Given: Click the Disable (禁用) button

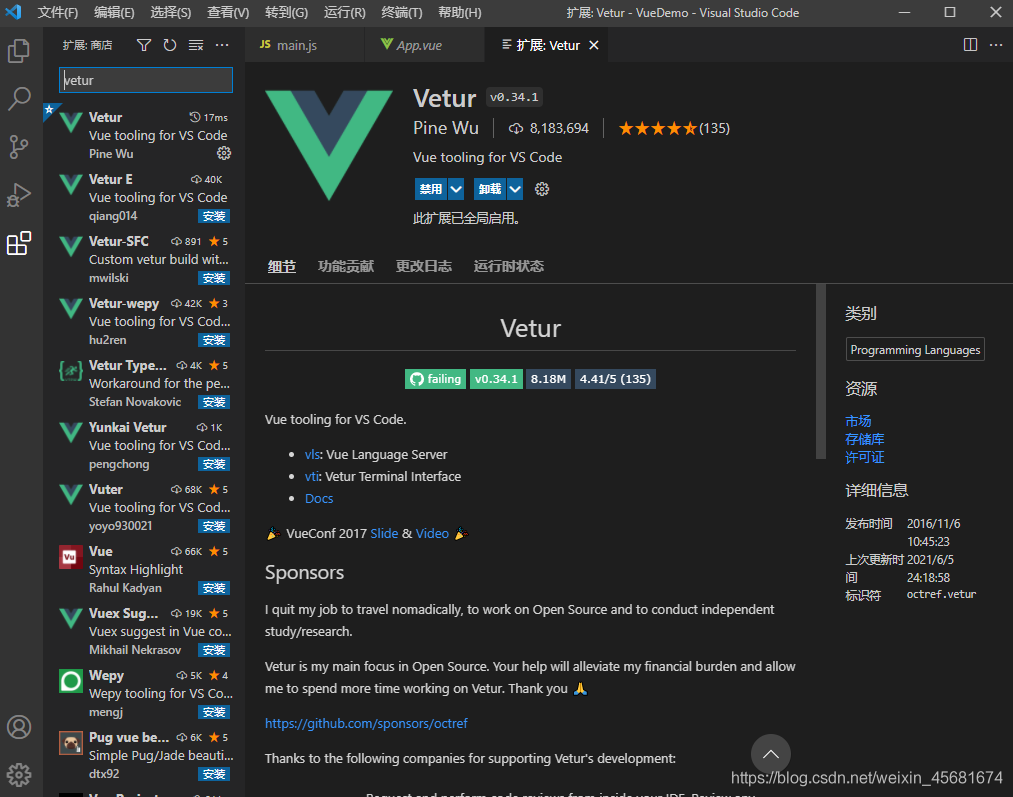Looking at the screenshot, I should coord(431,189).
